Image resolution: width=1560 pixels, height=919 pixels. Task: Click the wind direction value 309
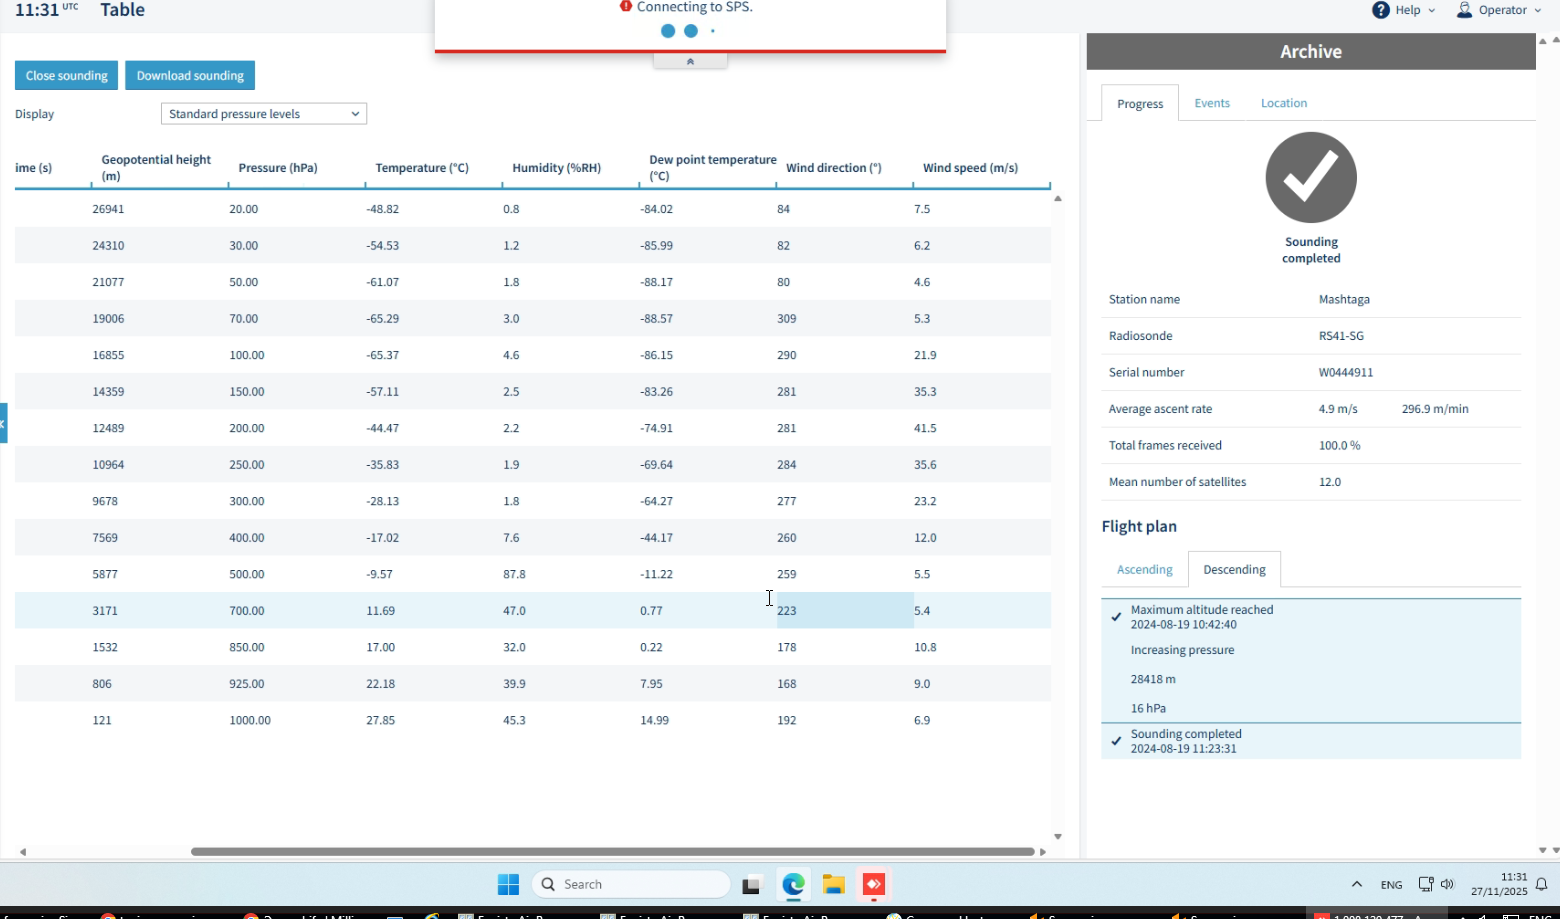click(787, 318)
